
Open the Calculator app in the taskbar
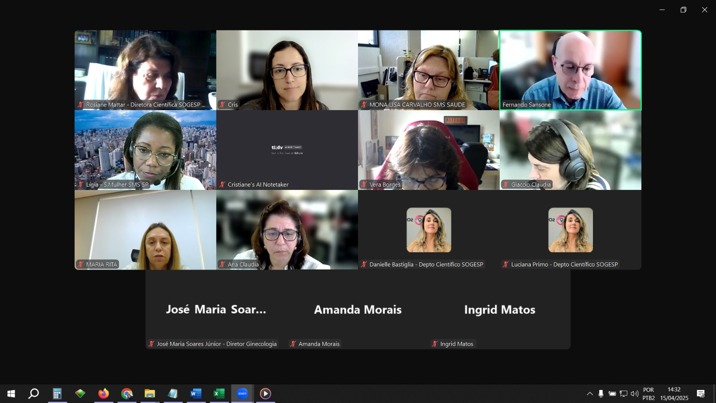[57, 393]
